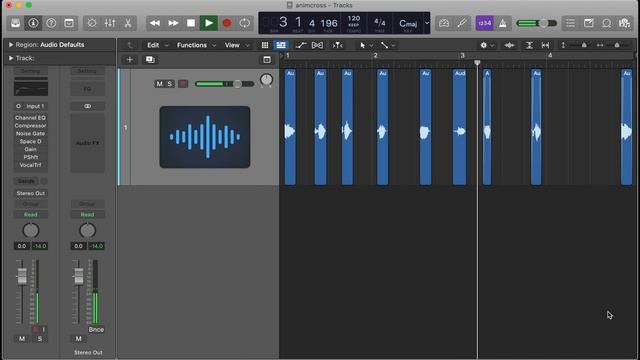Open the Library panel icon

[16, 23]
